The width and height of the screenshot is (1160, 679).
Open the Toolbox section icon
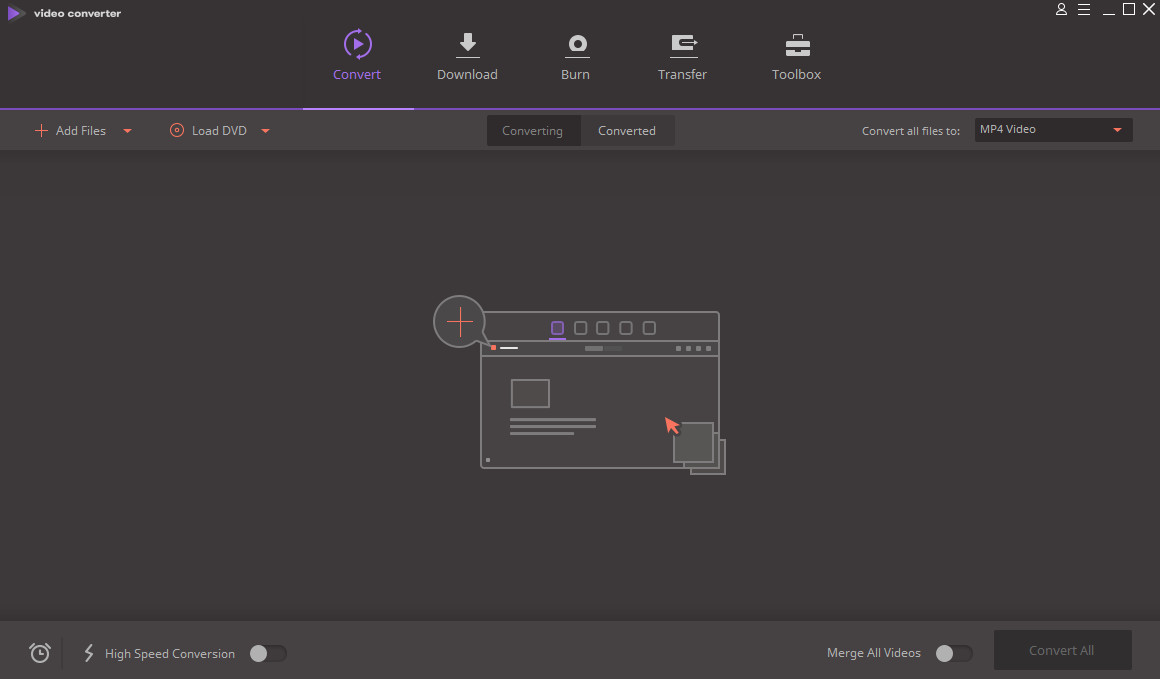click(797, 44)
